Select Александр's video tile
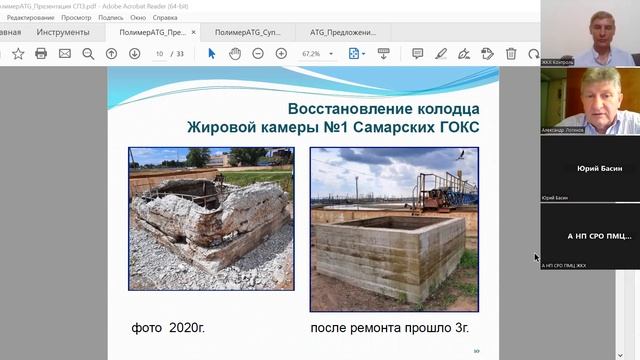The height and width of the screenshot is (360, 640). coord(590,101)
